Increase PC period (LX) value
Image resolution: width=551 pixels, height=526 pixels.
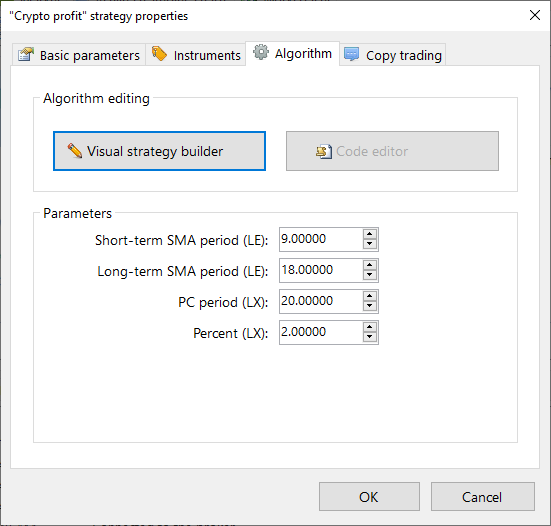coord(370,296)
